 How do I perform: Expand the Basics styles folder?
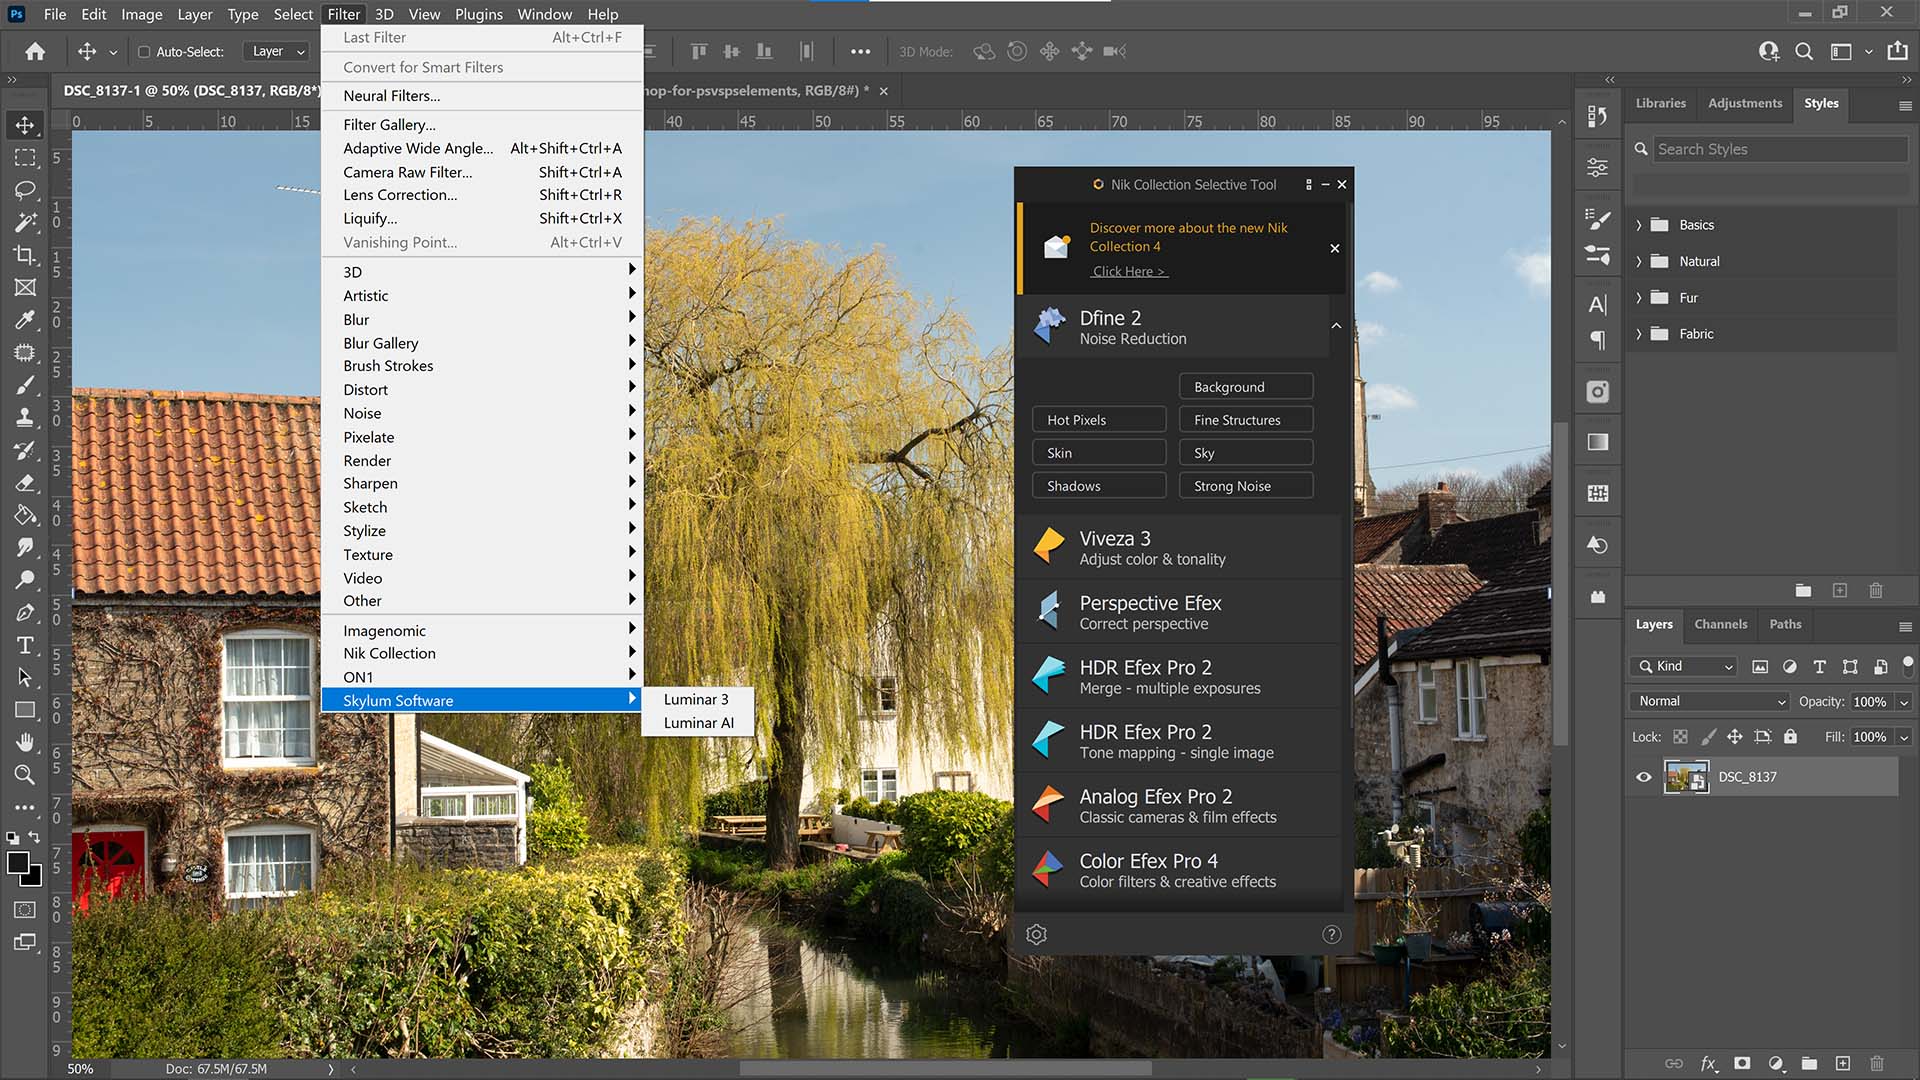tap(1638, 225)
